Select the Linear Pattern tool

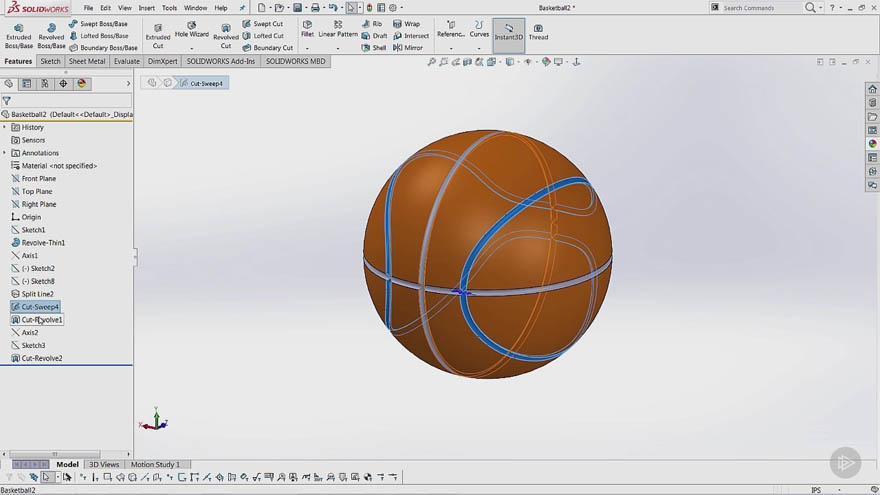pos(338,30)
